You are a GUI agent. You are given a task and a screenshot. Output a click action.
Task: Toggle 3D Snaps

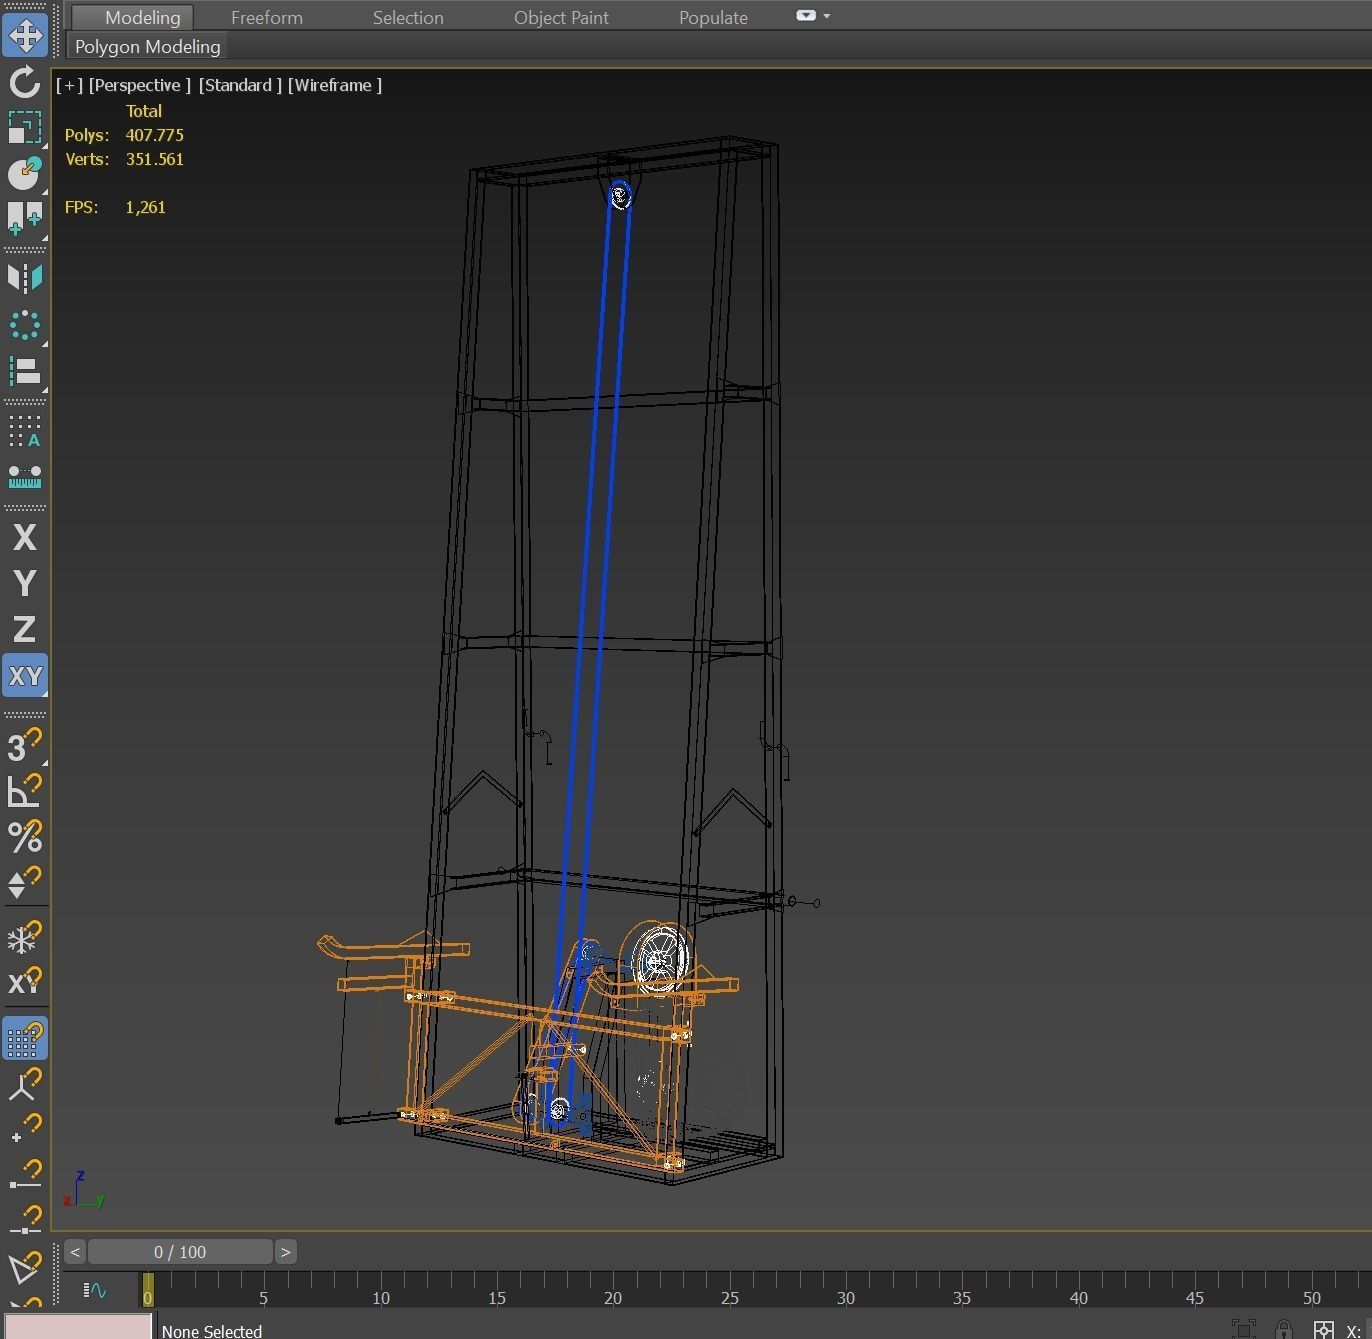25,745
